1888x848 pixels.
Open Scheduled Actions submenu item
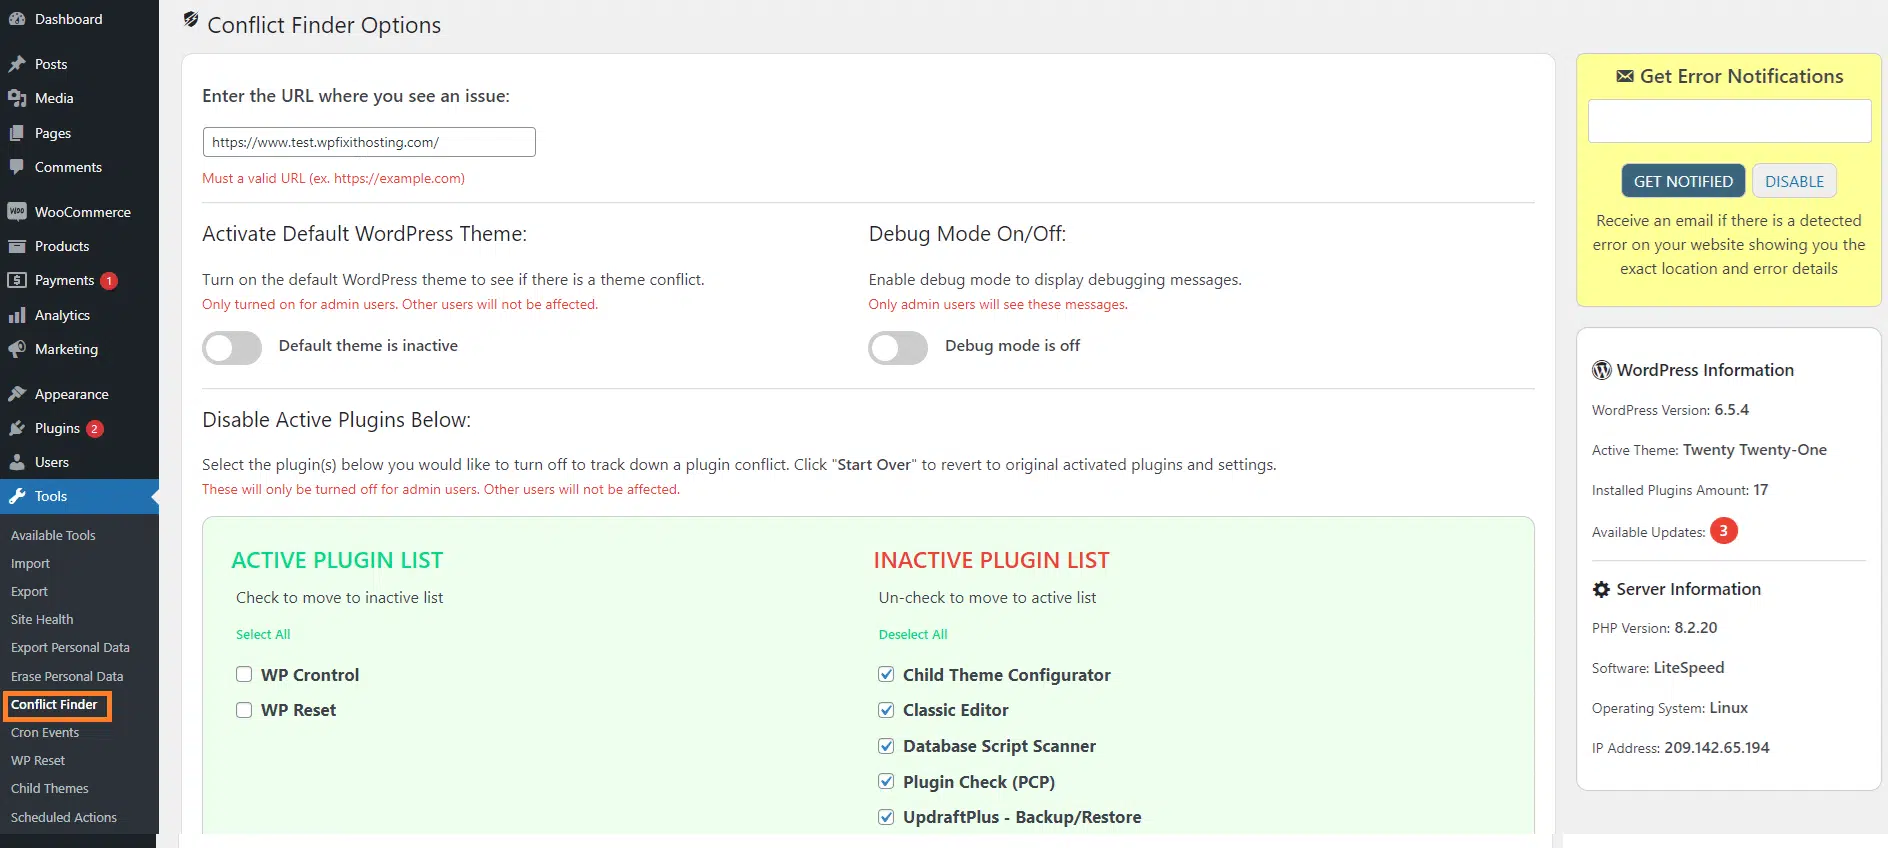(x=64, y=817)
